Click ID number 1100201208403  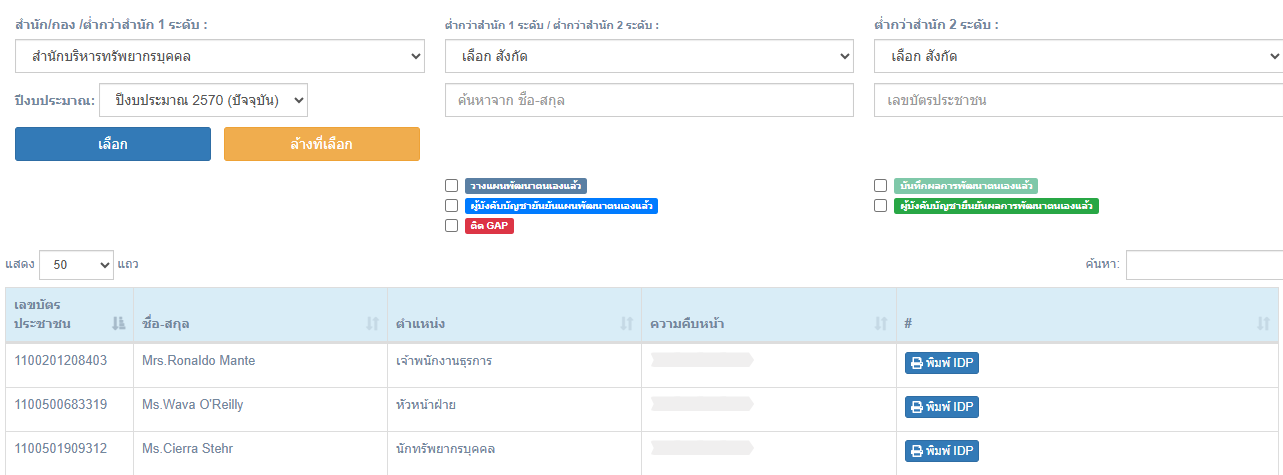(61, 360)
